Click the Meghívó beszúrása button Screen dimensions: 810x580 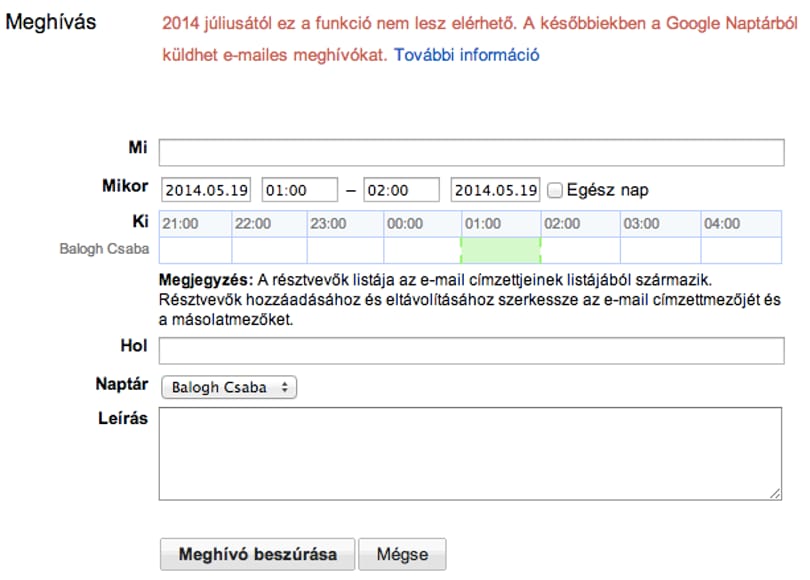[x=257, y=554]
